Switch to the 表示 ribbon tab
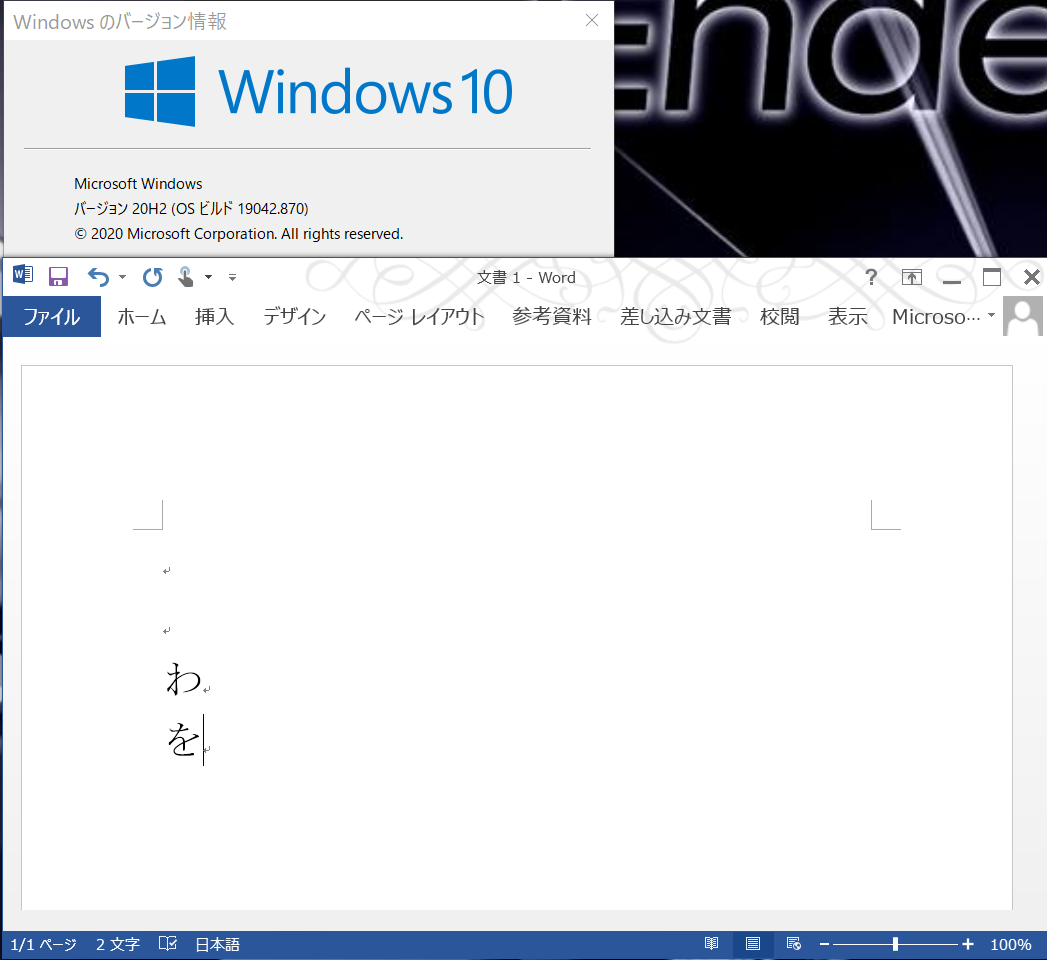Viewport: 1047px width, 960px height. coord(847,316)
